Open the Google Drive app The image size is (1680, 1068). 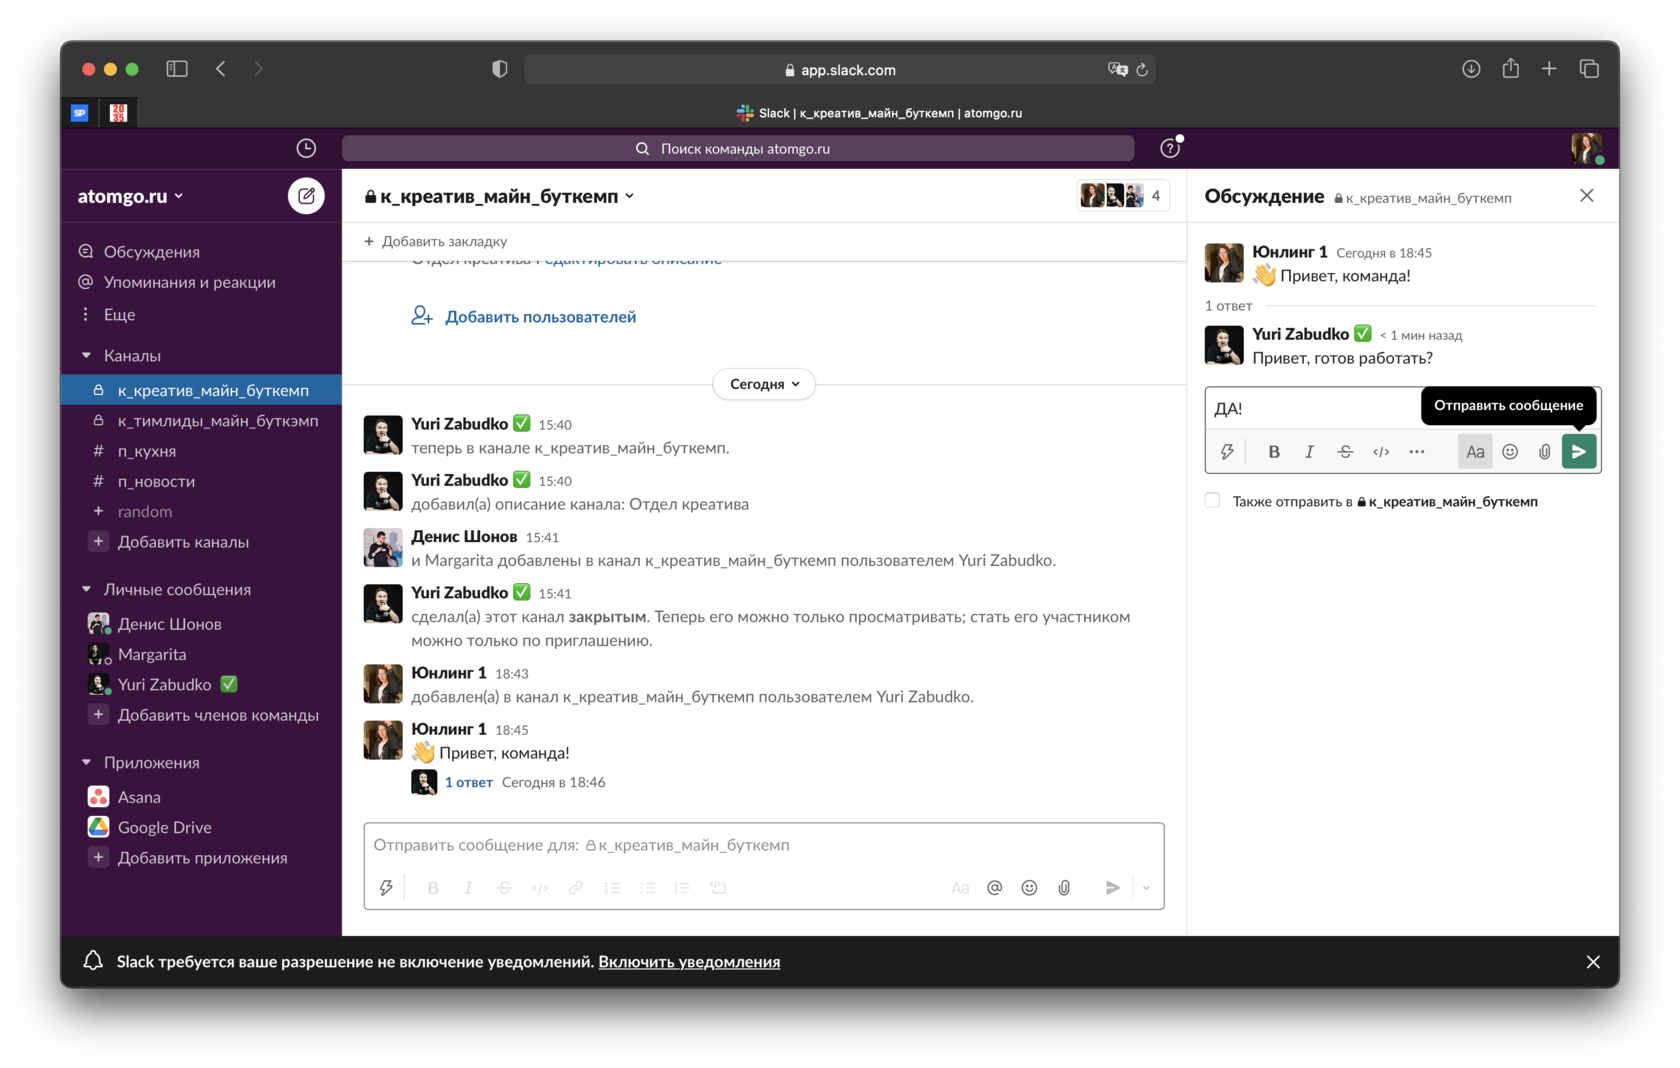pyautogui.click(x=201, y=828)
